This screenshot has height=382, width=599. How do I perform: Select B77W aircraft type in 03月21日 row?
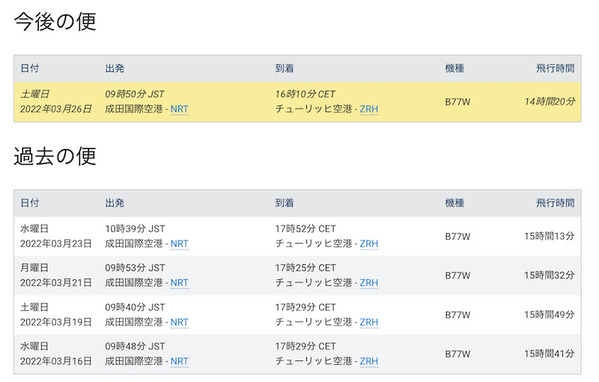pyautogui.click(x=458, y=275)
